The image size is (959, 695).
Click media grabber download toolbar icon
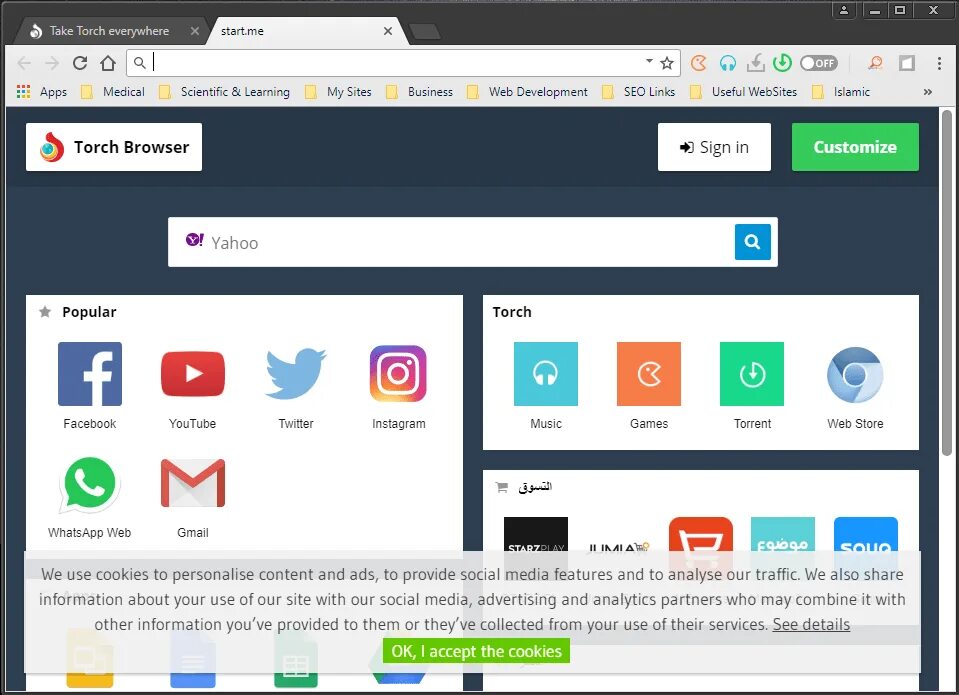click(756, 63)
